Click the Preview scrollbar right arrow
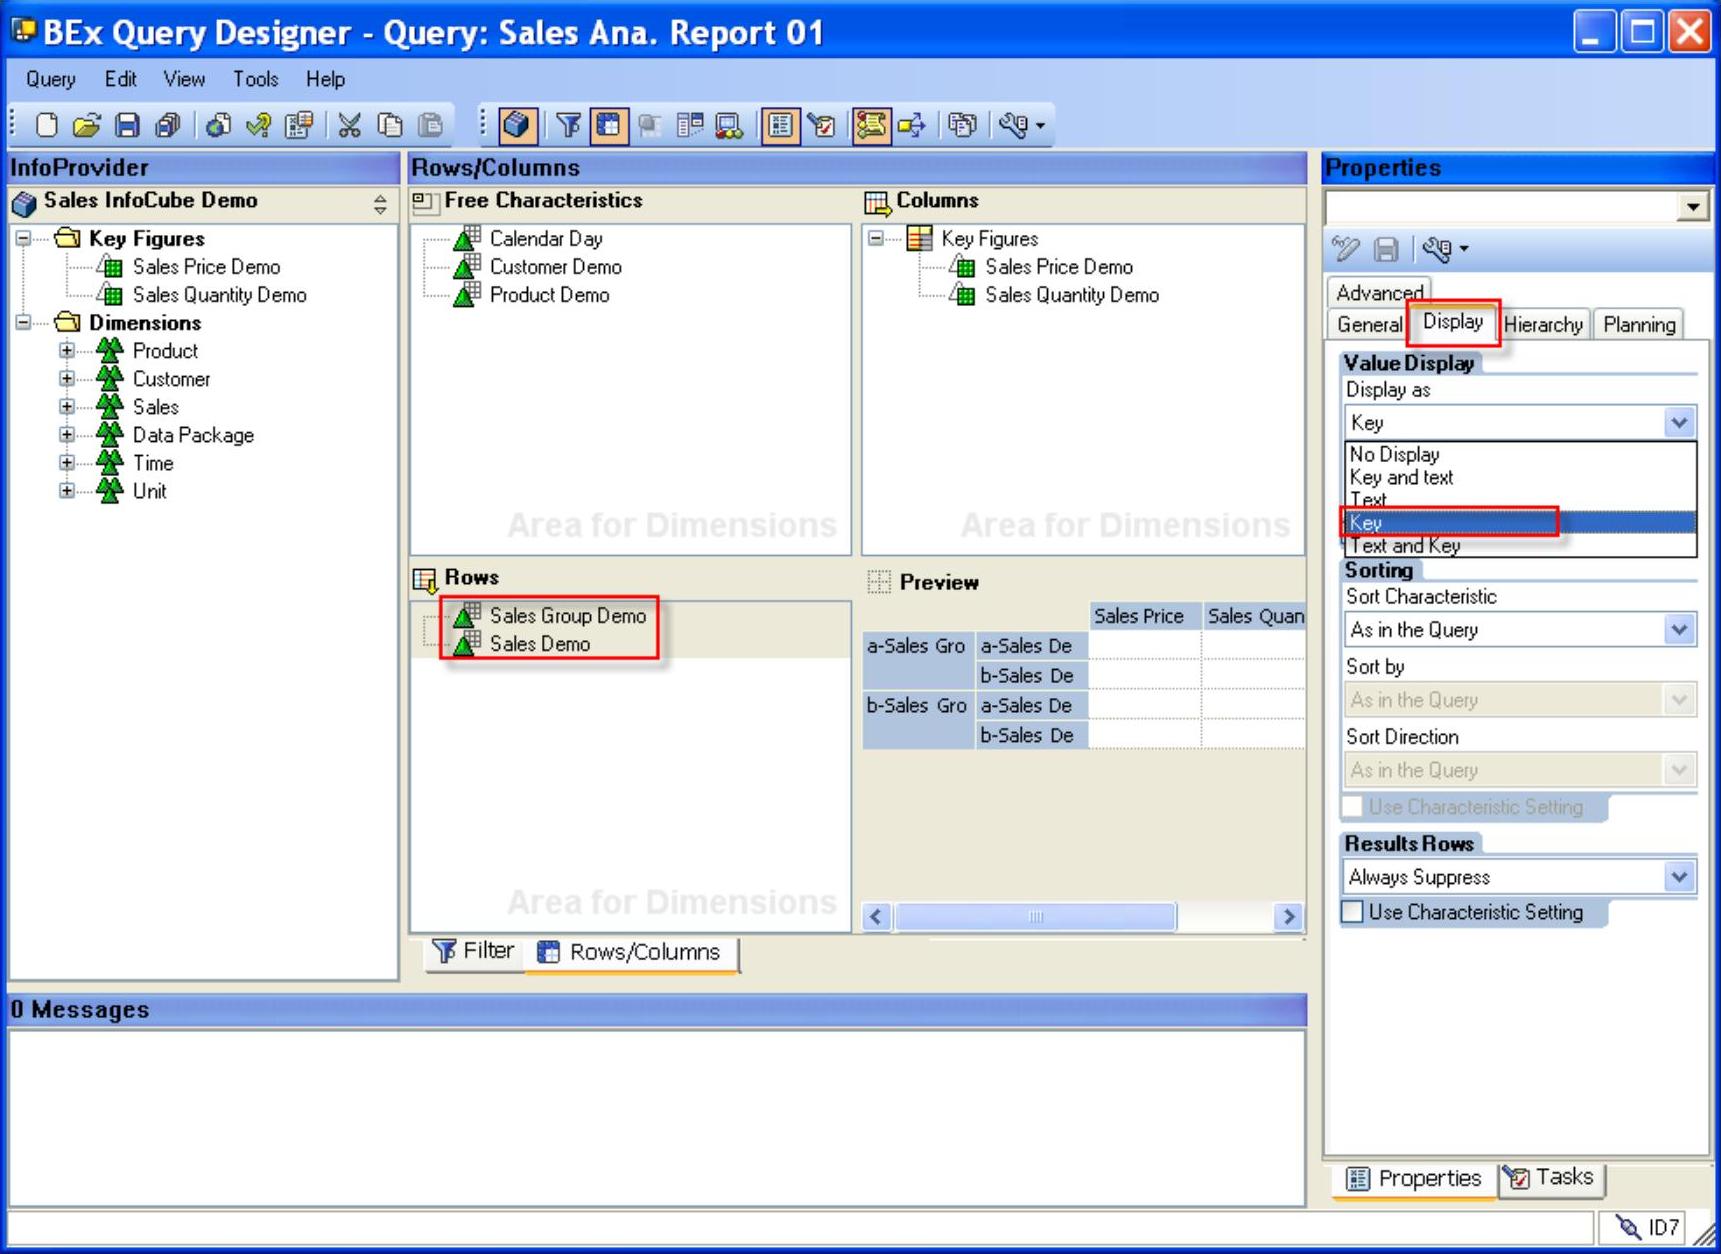Viewport: 1721px width, 1254px height. tap(1289, 916)
